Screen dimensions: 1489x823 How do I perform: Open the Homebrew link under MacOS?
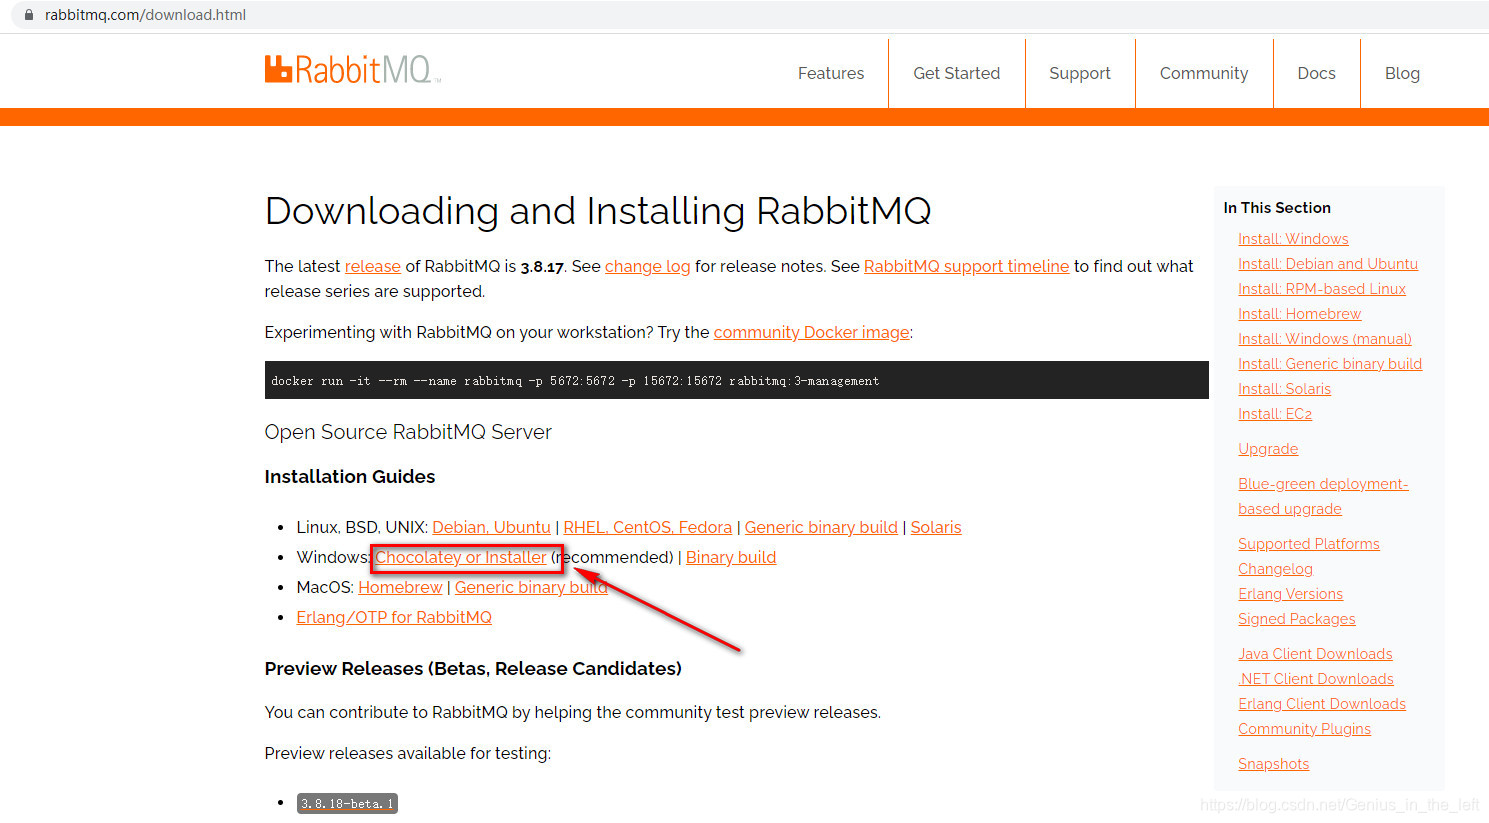pos(400,587)
